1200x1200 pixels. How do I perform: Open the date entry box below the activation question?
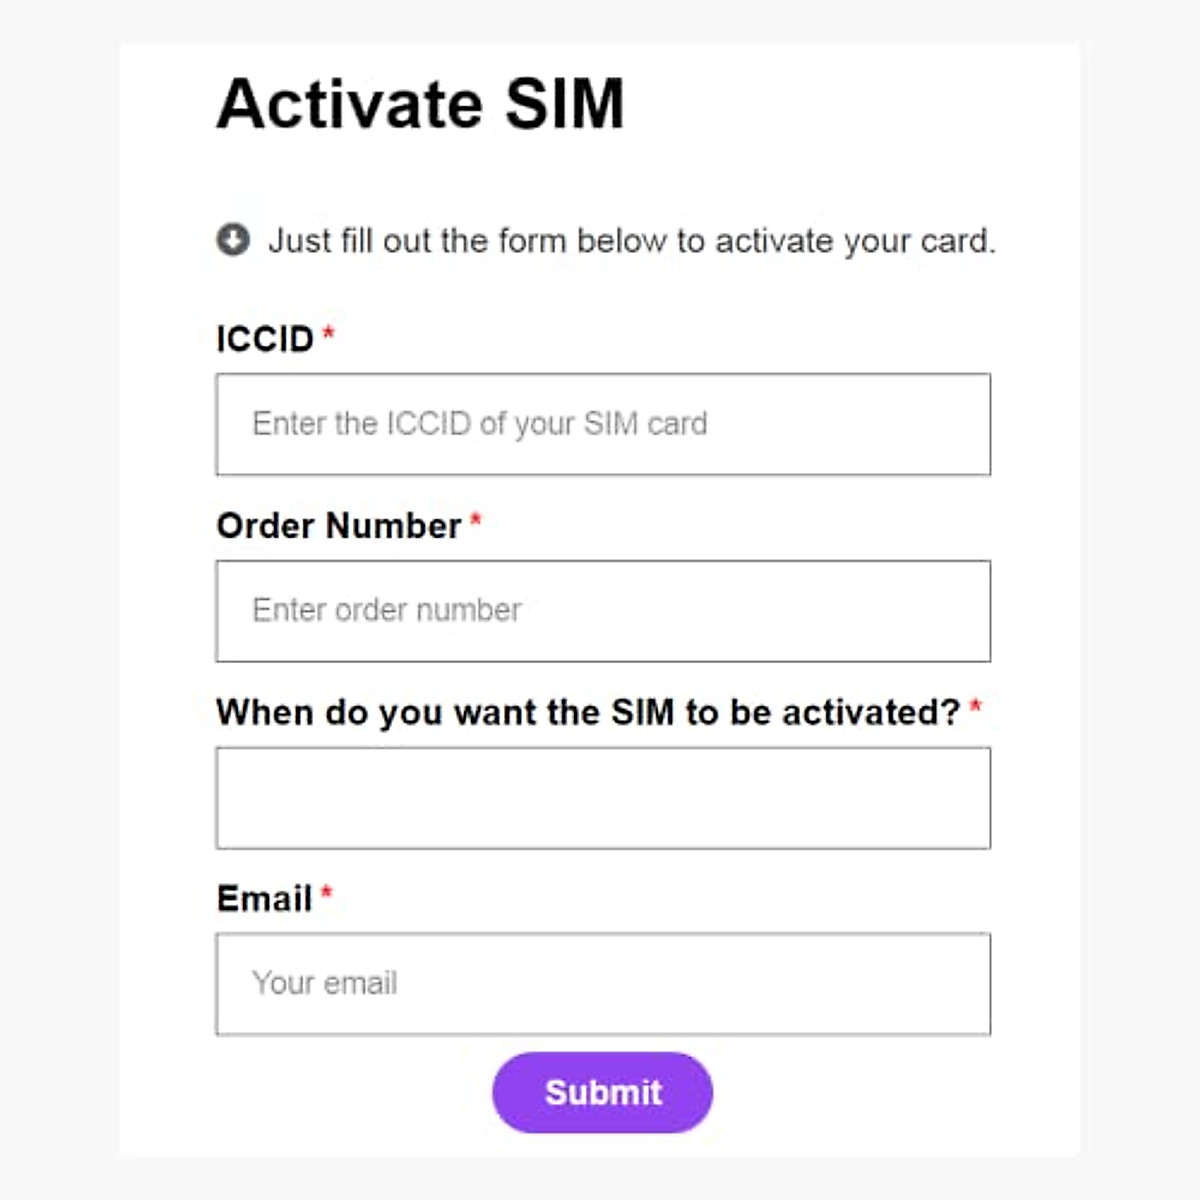(x=603, y=797)
